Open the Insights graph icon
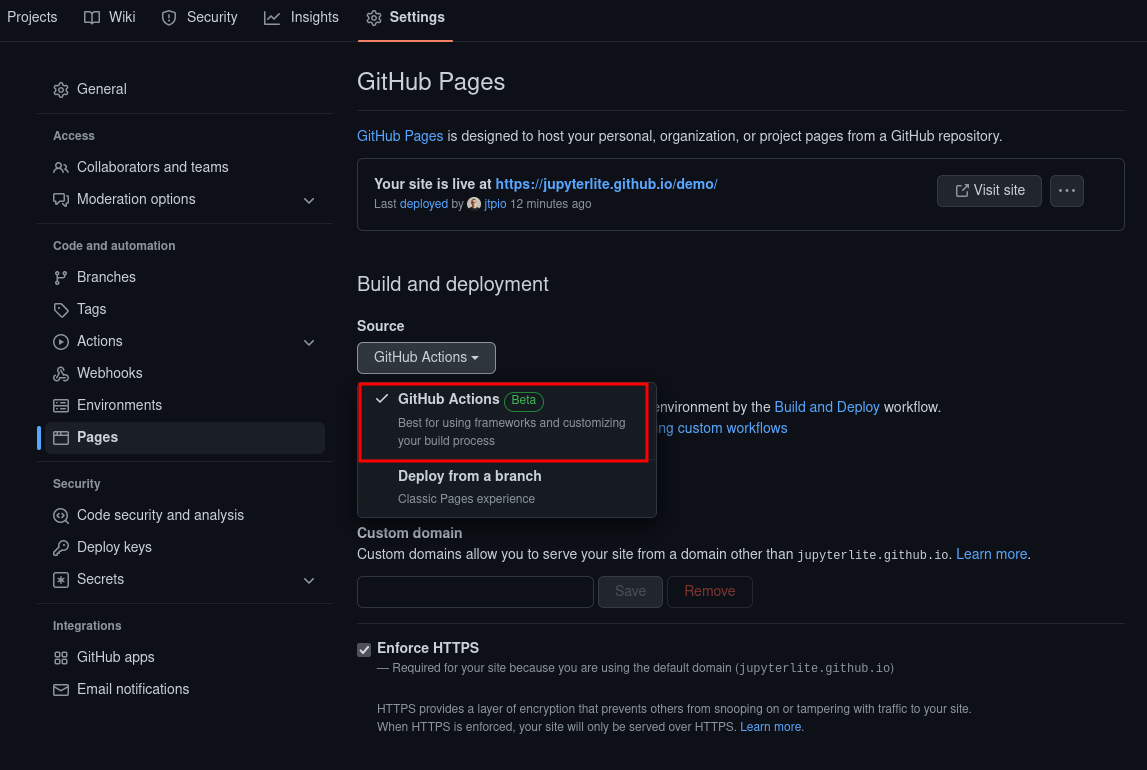Viewport: 1147px width, 770px height. coord(270,17)
